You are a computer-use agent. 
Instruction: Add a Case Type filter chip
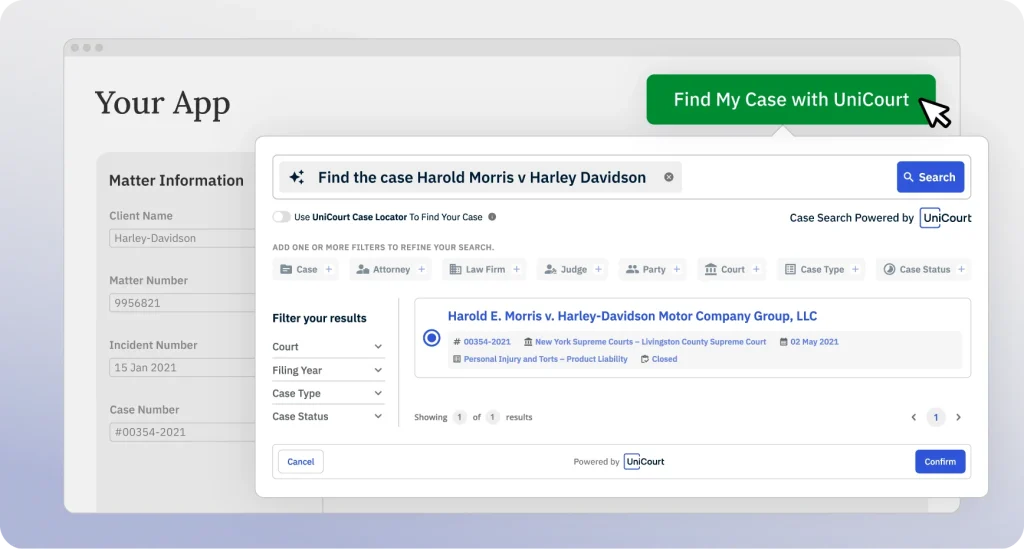point(821,269)
